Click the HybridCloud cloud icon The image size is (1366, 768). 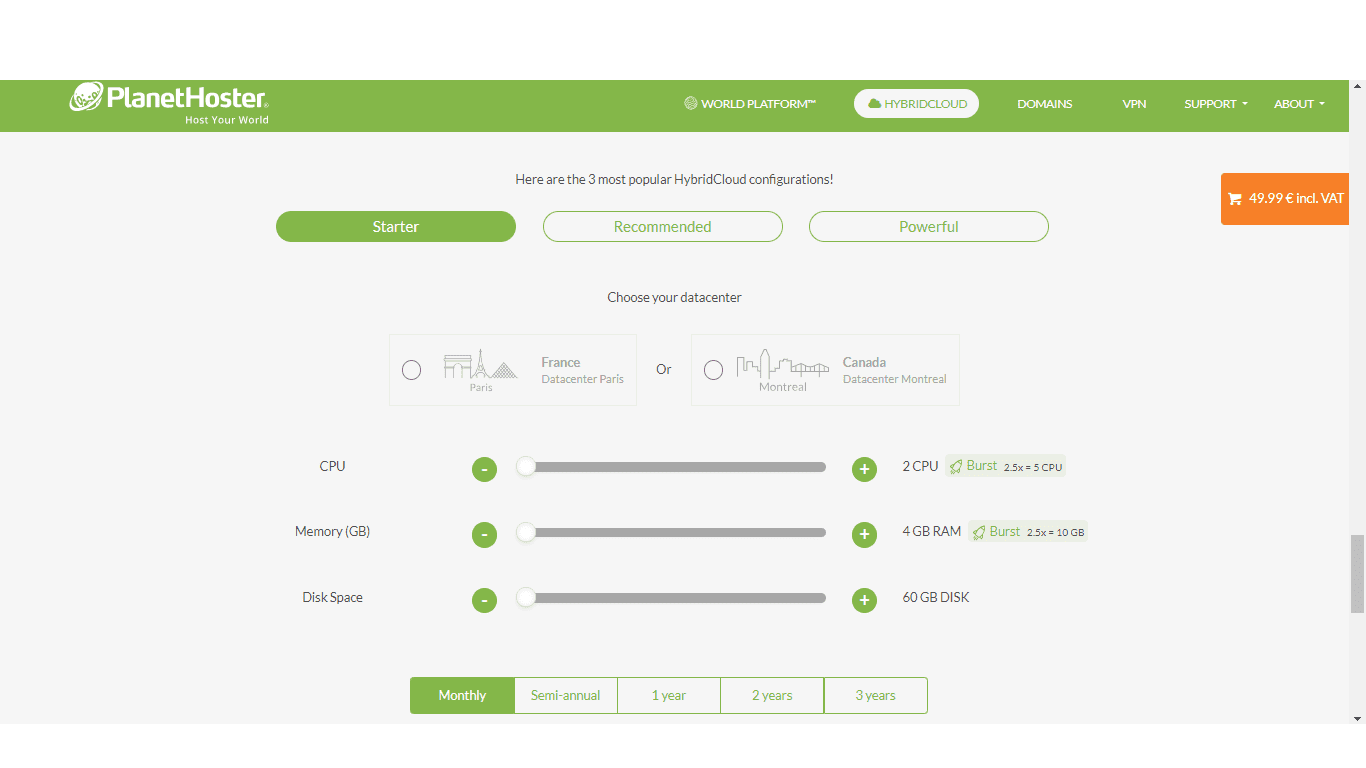click(x=874, y=104)
